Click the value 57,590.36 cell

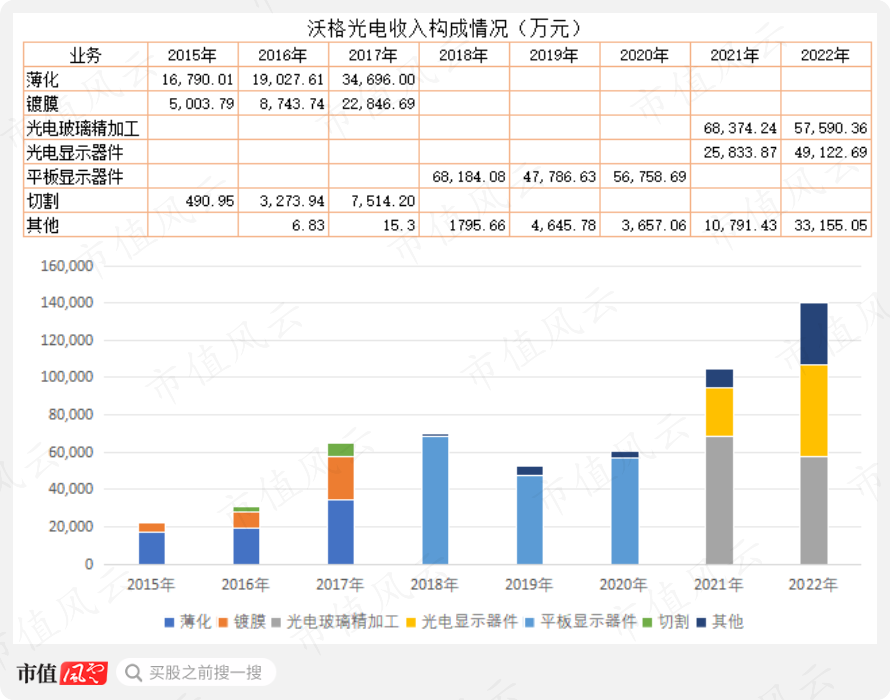(826, 128)
